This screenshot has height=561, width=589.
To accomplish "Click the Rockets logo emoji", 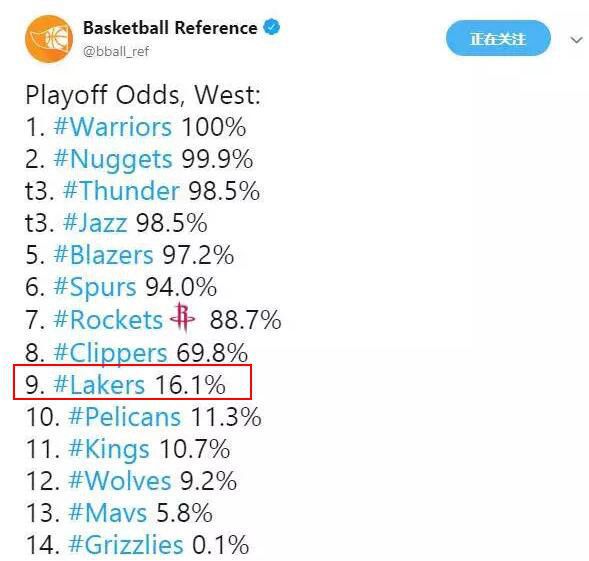I will pos(183,318).
